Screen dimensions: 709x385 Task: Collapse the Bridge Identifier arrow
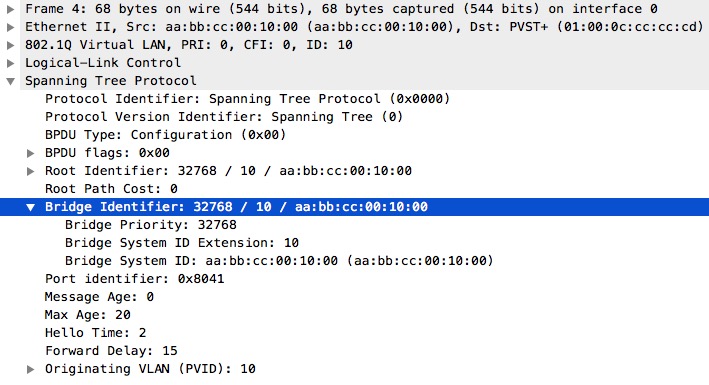tap(30, 207)
